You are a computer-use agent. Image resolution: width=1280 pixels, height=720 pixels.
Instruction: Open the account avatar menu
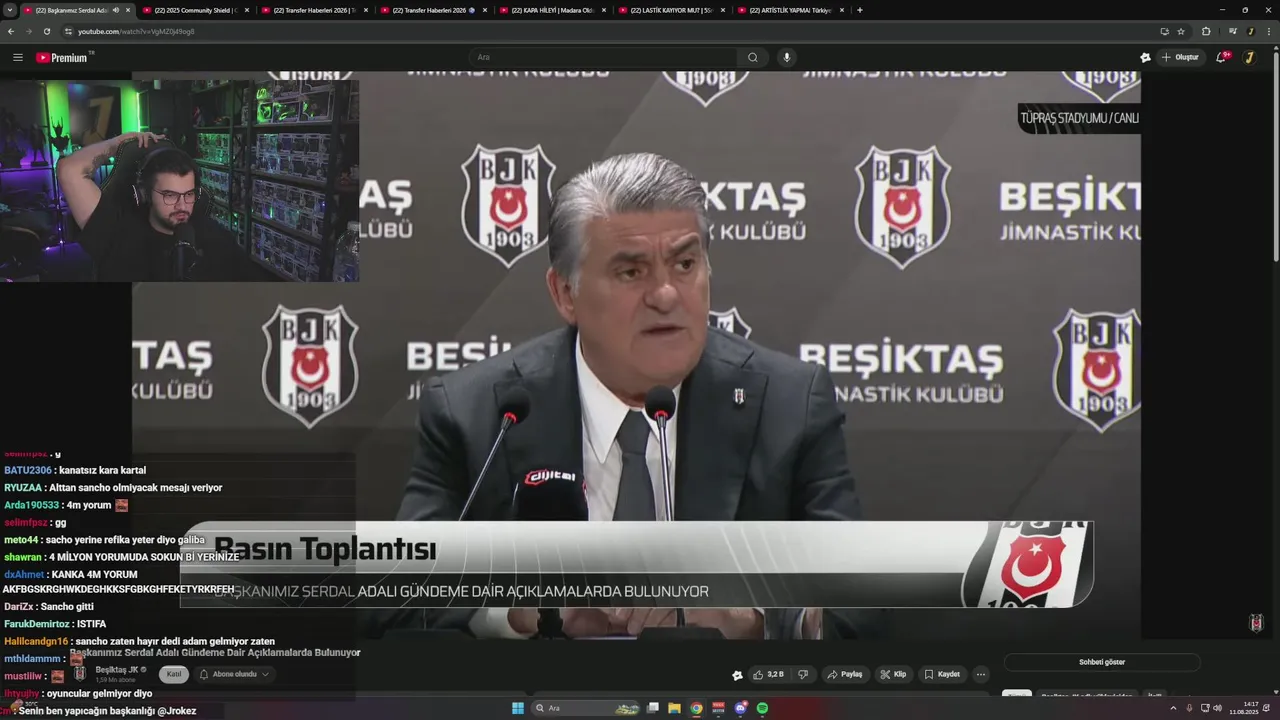(1249, 57)
